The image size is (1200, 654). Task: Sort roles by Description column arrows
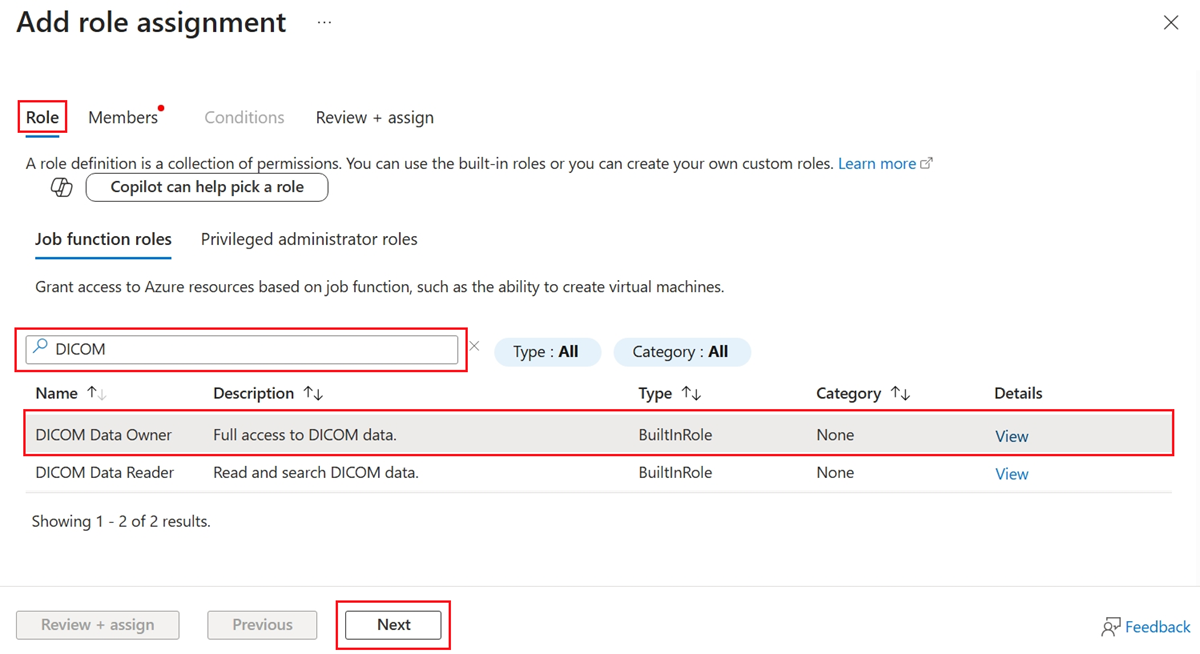[313, 394]
